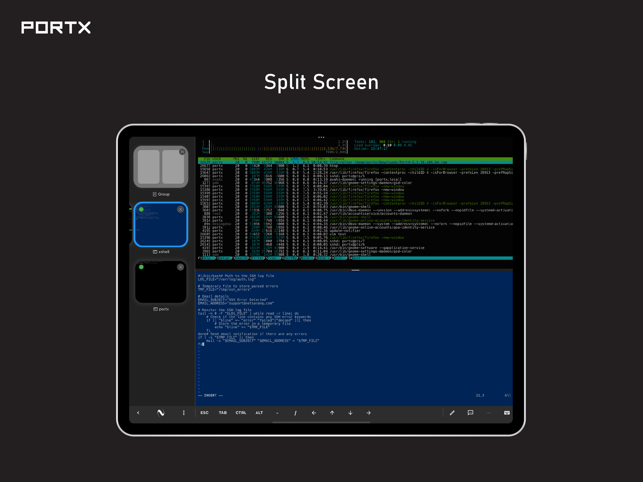Viewport: 643px width, 482px height.
Task: Tap the right arrow key
Action: click(x=368, y=413)
